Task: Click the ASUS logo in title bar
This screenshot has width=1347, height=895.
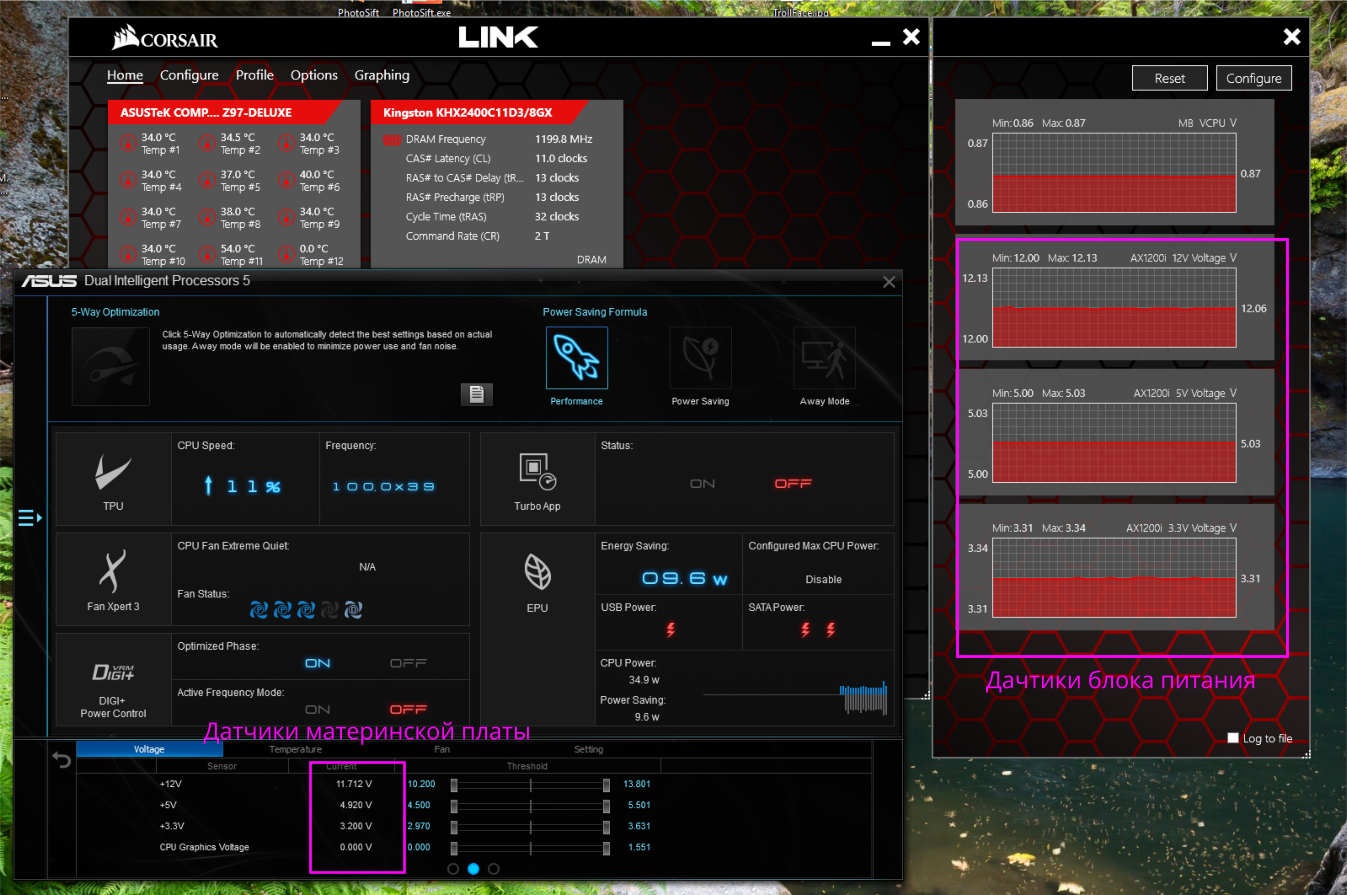Action: (47, 281)
